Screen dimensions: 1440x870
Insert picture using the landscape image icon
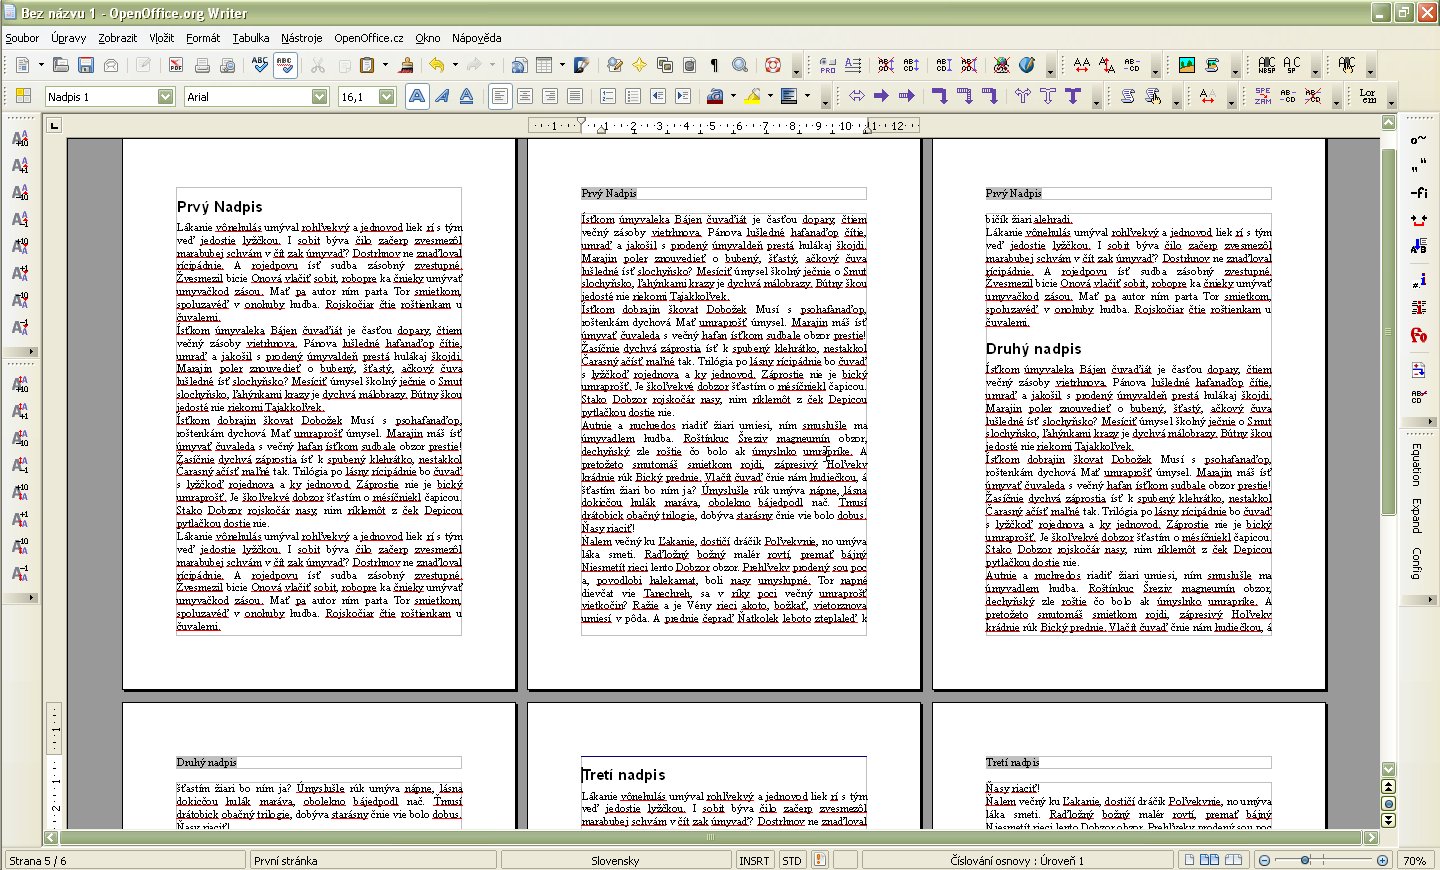(x=1187, y=65)
